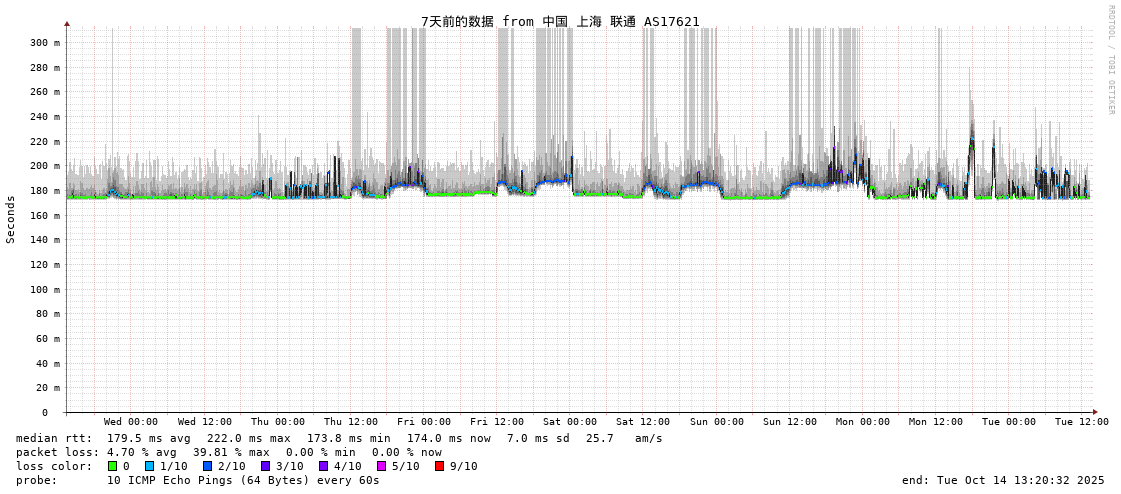Viewport: 1121px width, 494px height.
Task: Click the Tue 12:00 x-axis label
Action: click(x=1081, y=422)
